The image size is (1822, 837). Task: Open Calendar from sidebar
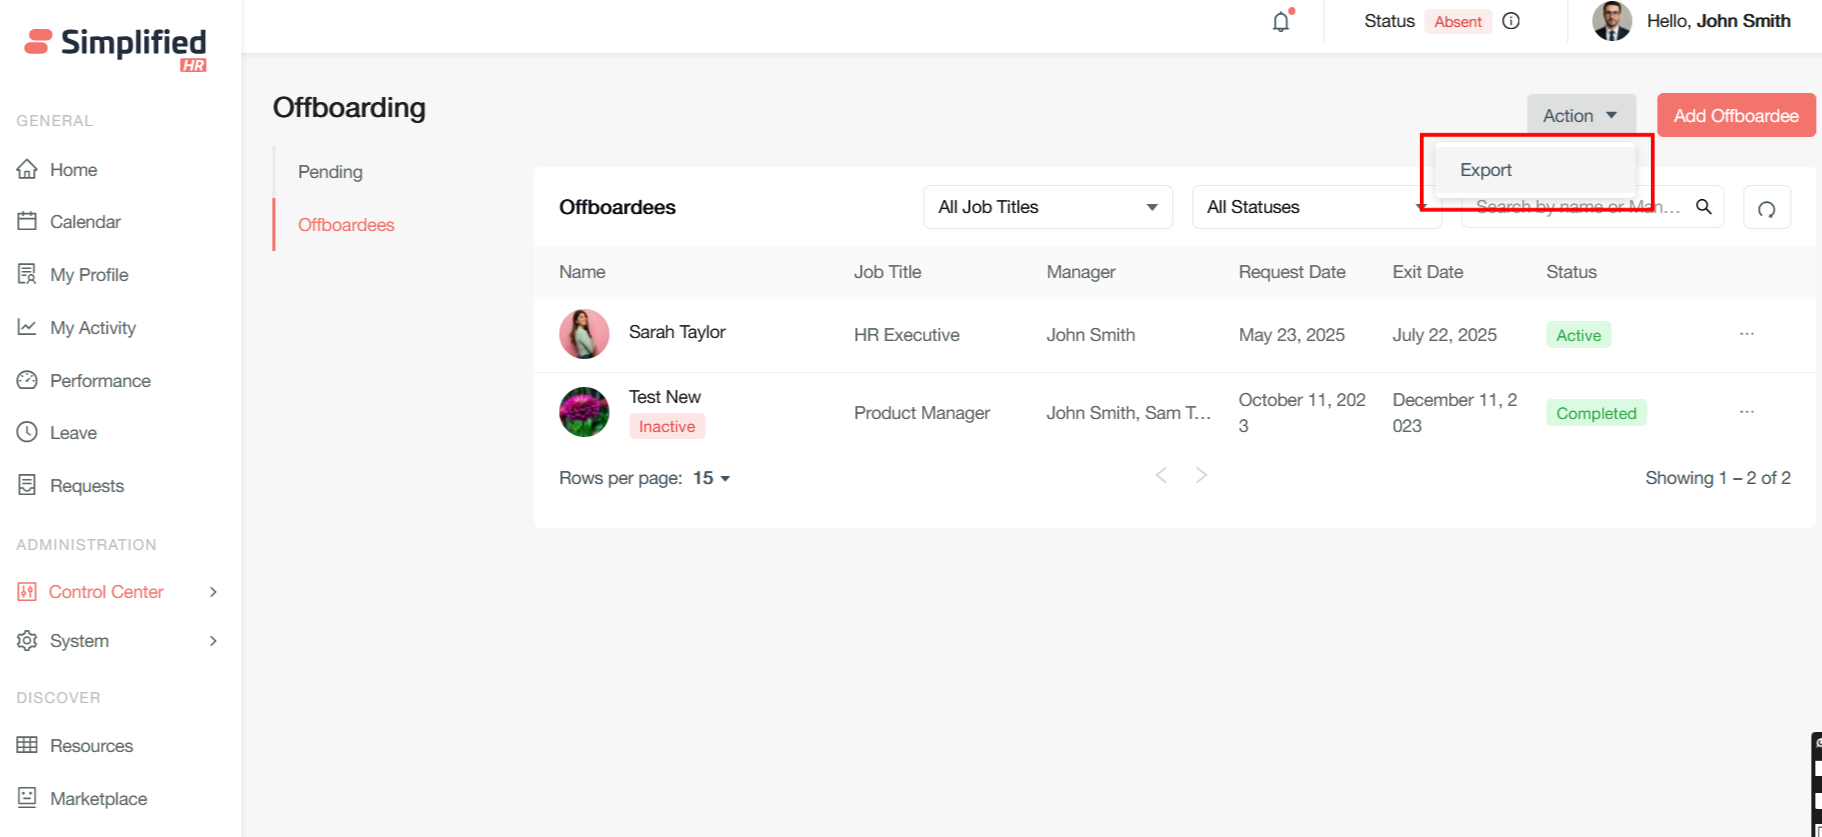tap(85, 222)
